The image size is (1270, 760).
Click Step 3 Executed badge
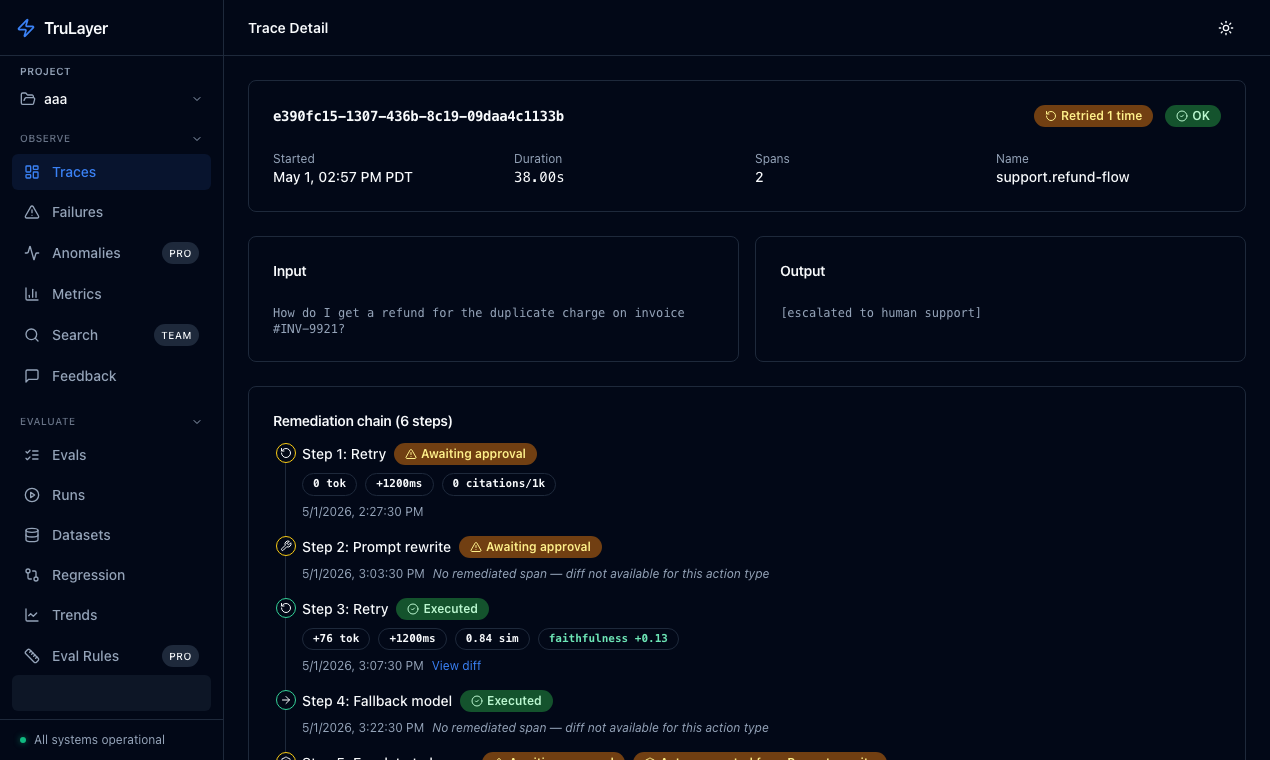[x=442, y=608]
